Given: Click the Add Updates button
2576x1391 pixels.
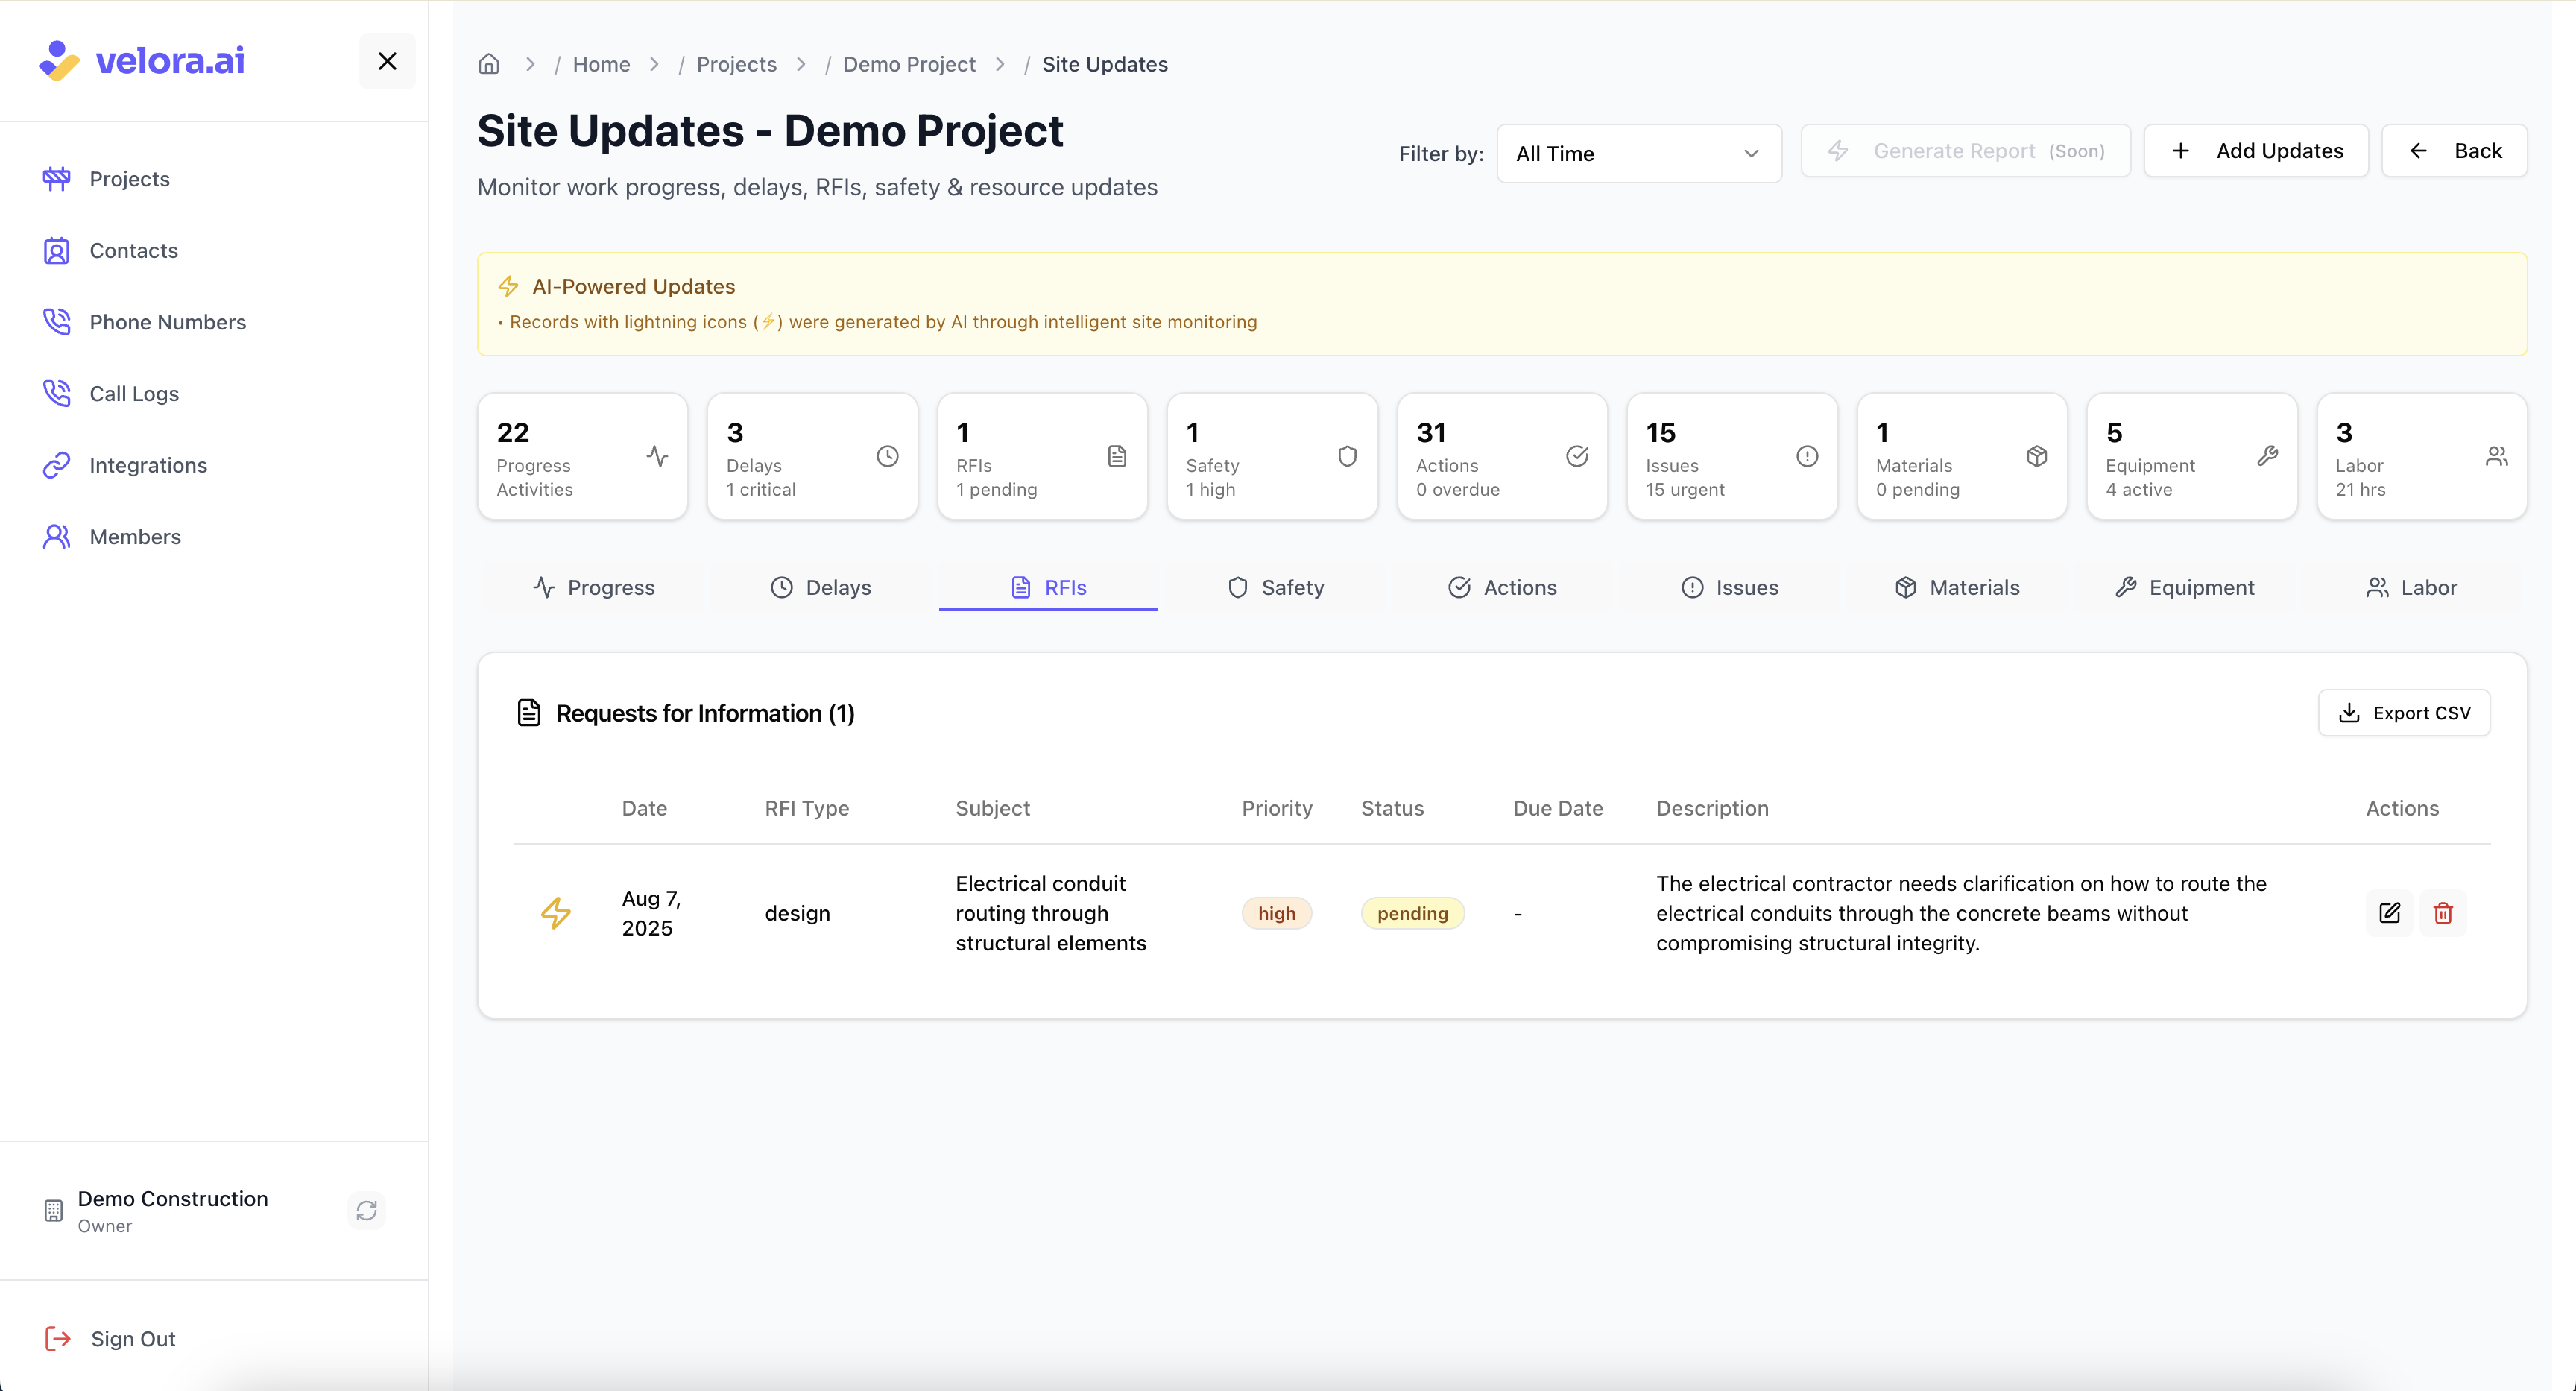Looking at the screenshot, I should tap(2256, 151).
